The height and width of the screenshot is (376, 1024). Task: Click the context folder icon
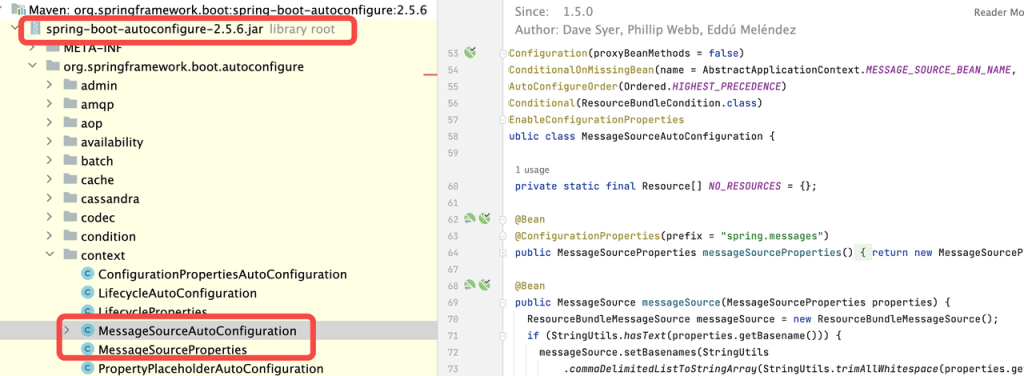70,255
